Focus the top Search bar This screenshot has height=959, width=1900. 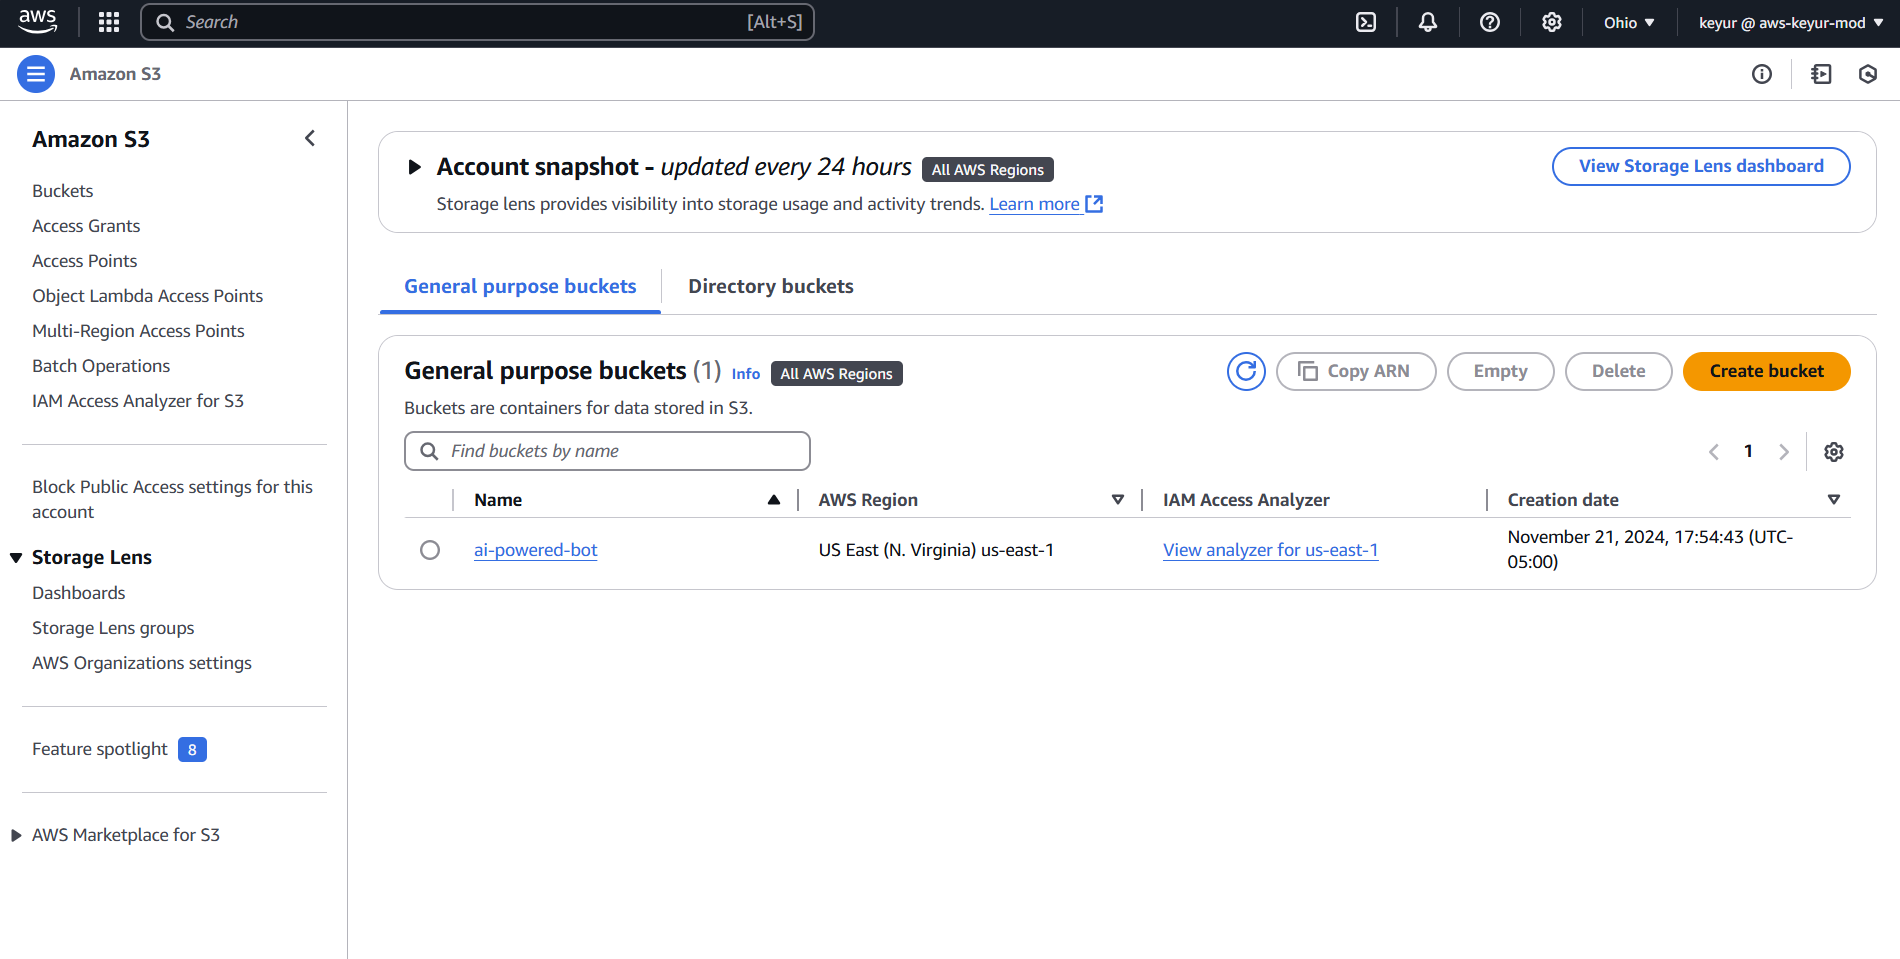[x=478, y=22]
